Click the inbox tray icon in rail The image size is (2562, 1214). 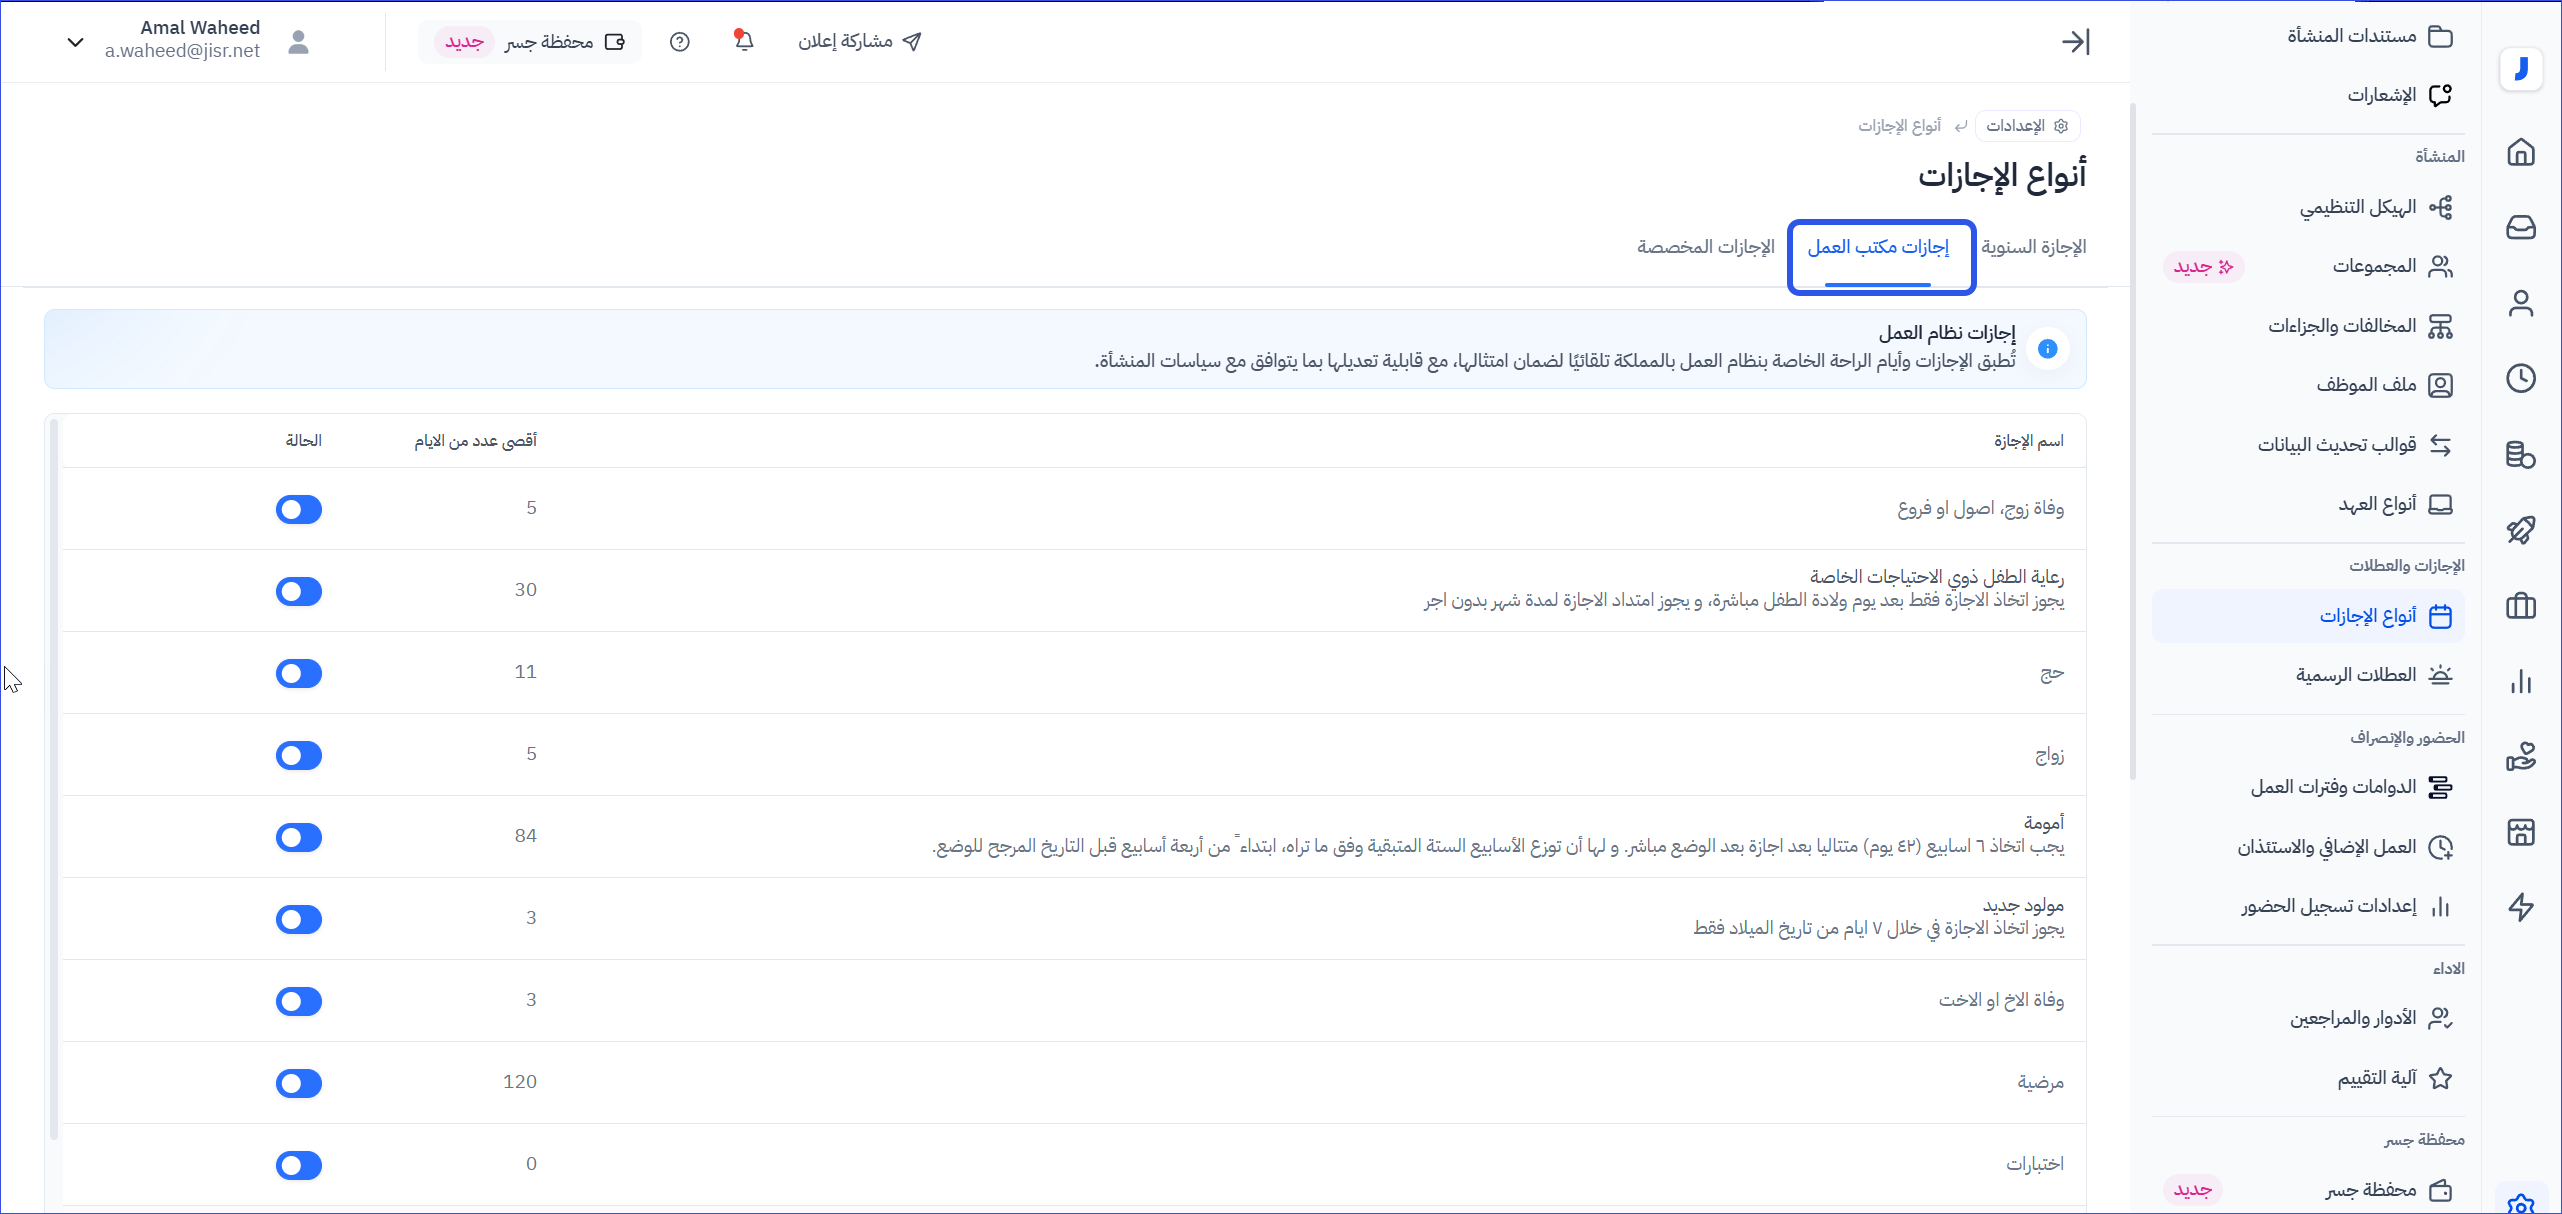[x=2521, y=227]
